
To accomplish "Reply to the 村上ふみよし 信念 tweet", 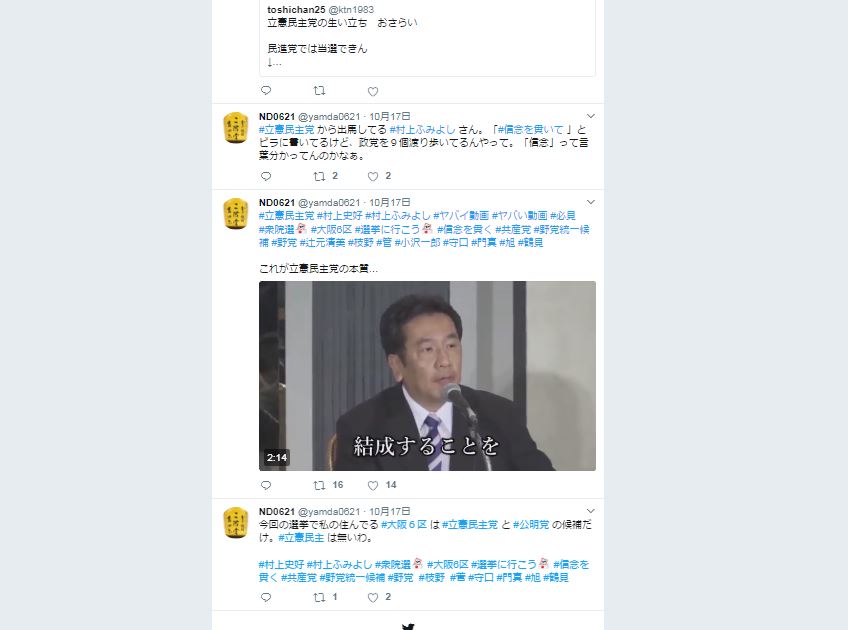I will coord(266,176).
